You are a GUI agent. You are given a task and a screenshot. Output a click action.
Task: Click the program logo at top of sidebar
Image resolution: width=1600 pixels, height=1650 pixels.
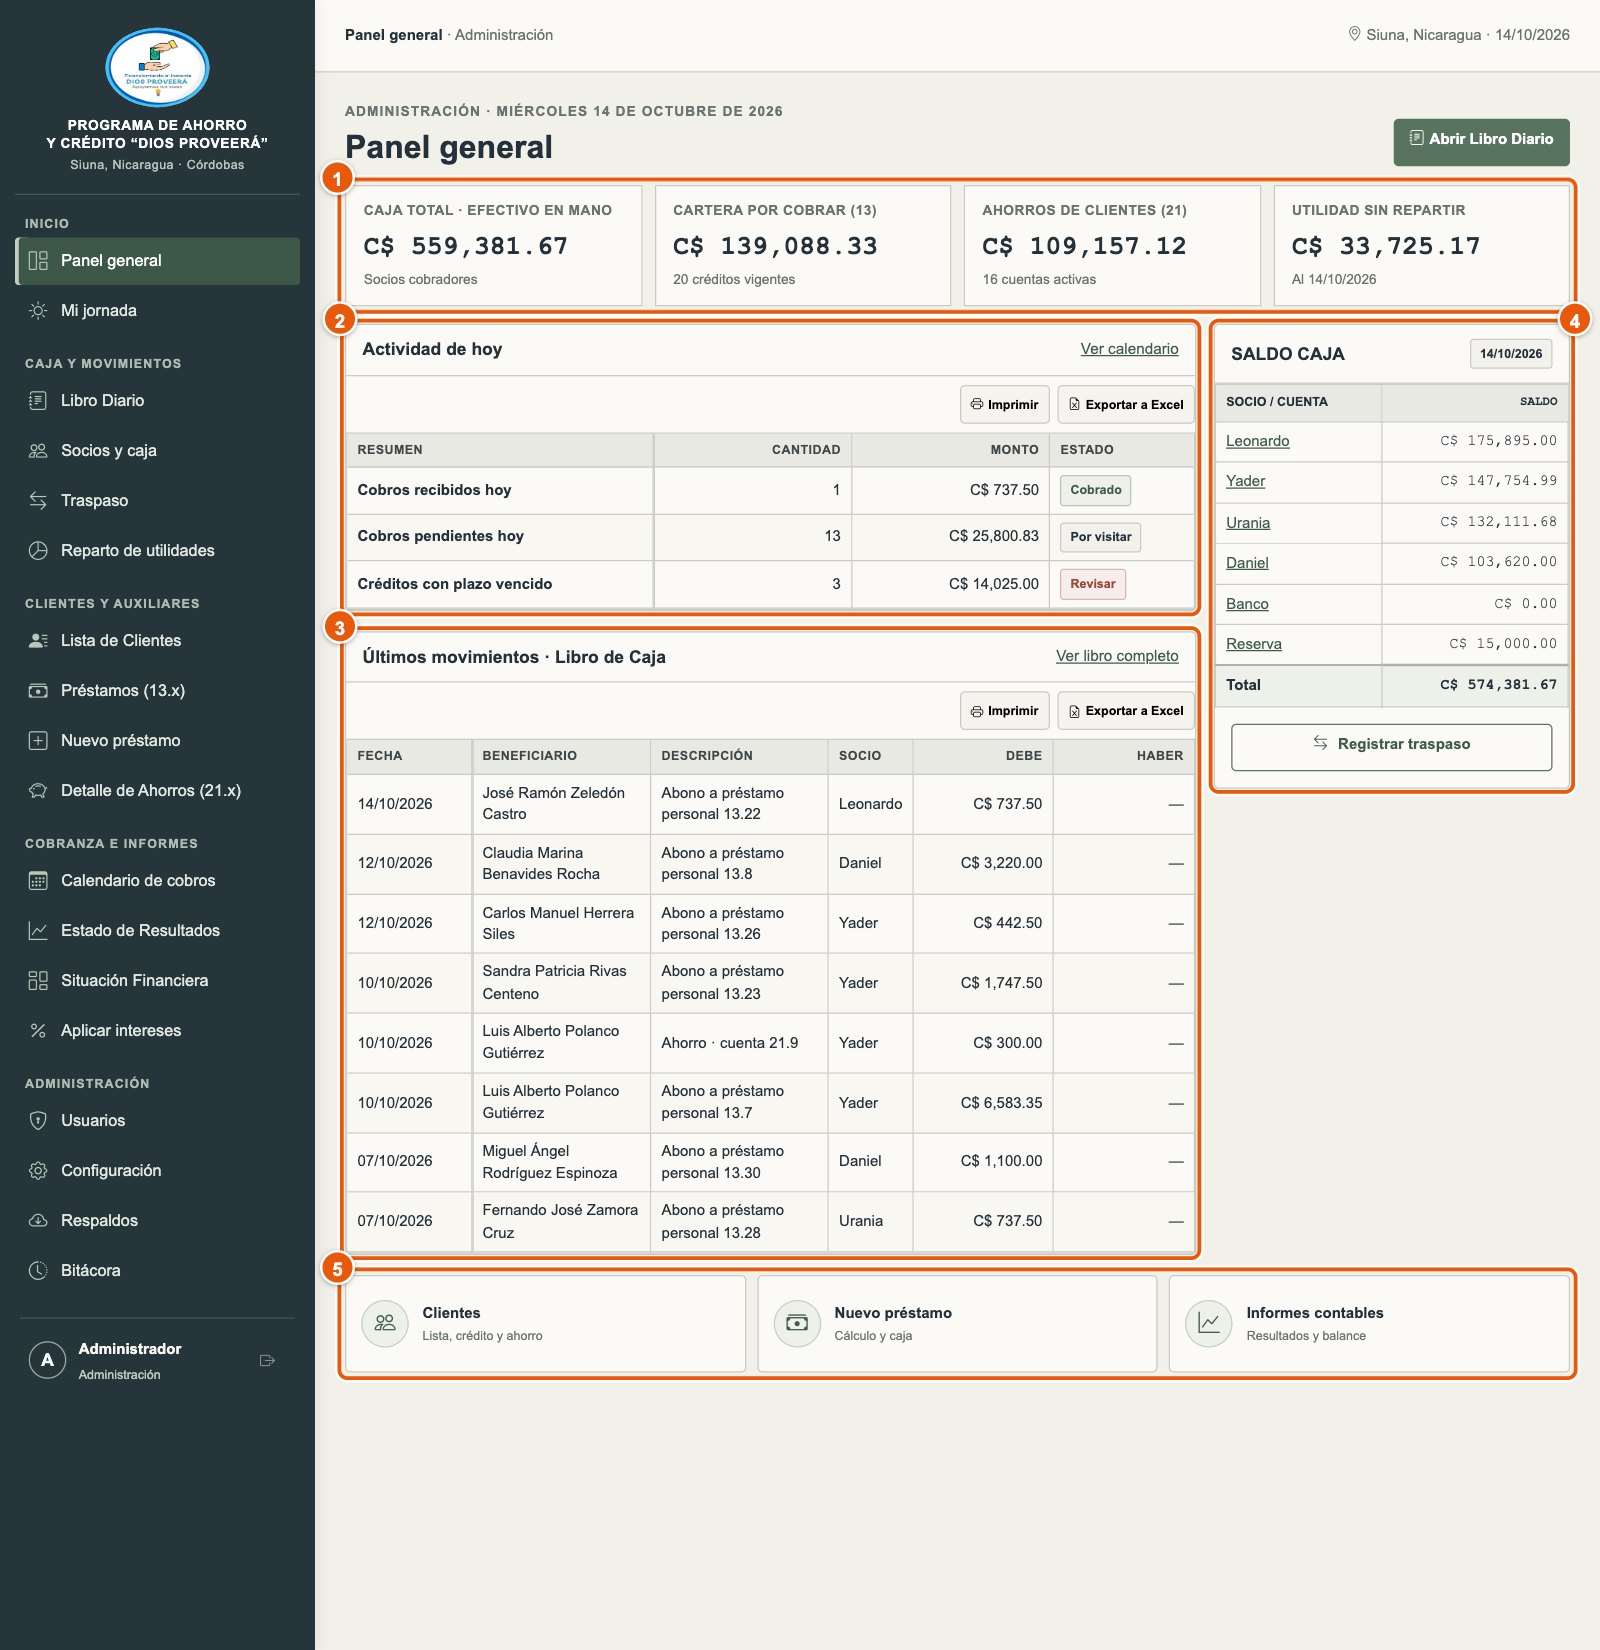click(x=157, y=68)
